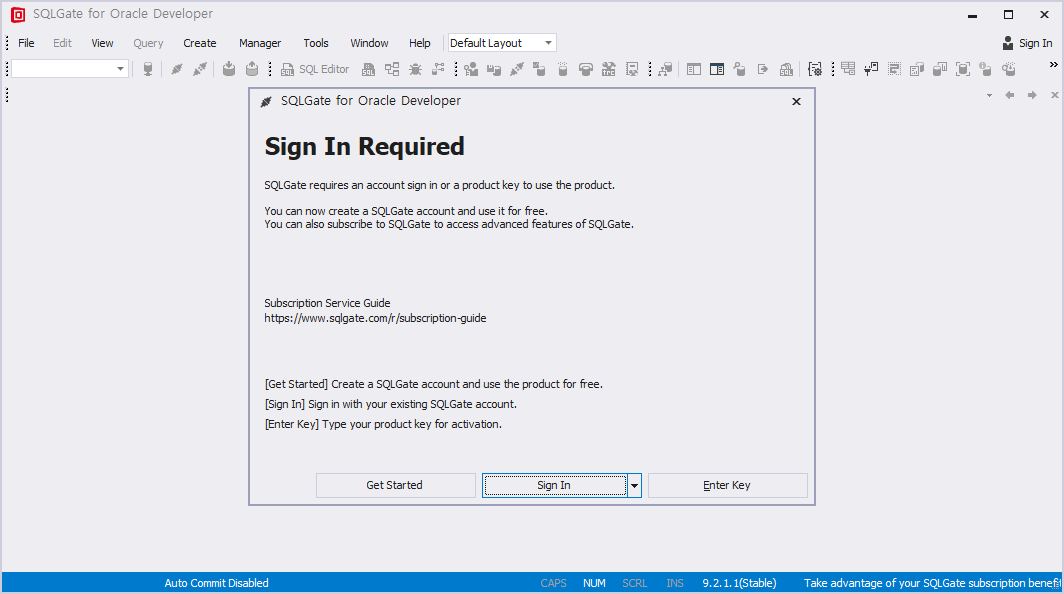Click the certificate document icon
Screen dimensions: 1064x594
tap(632, 69)
